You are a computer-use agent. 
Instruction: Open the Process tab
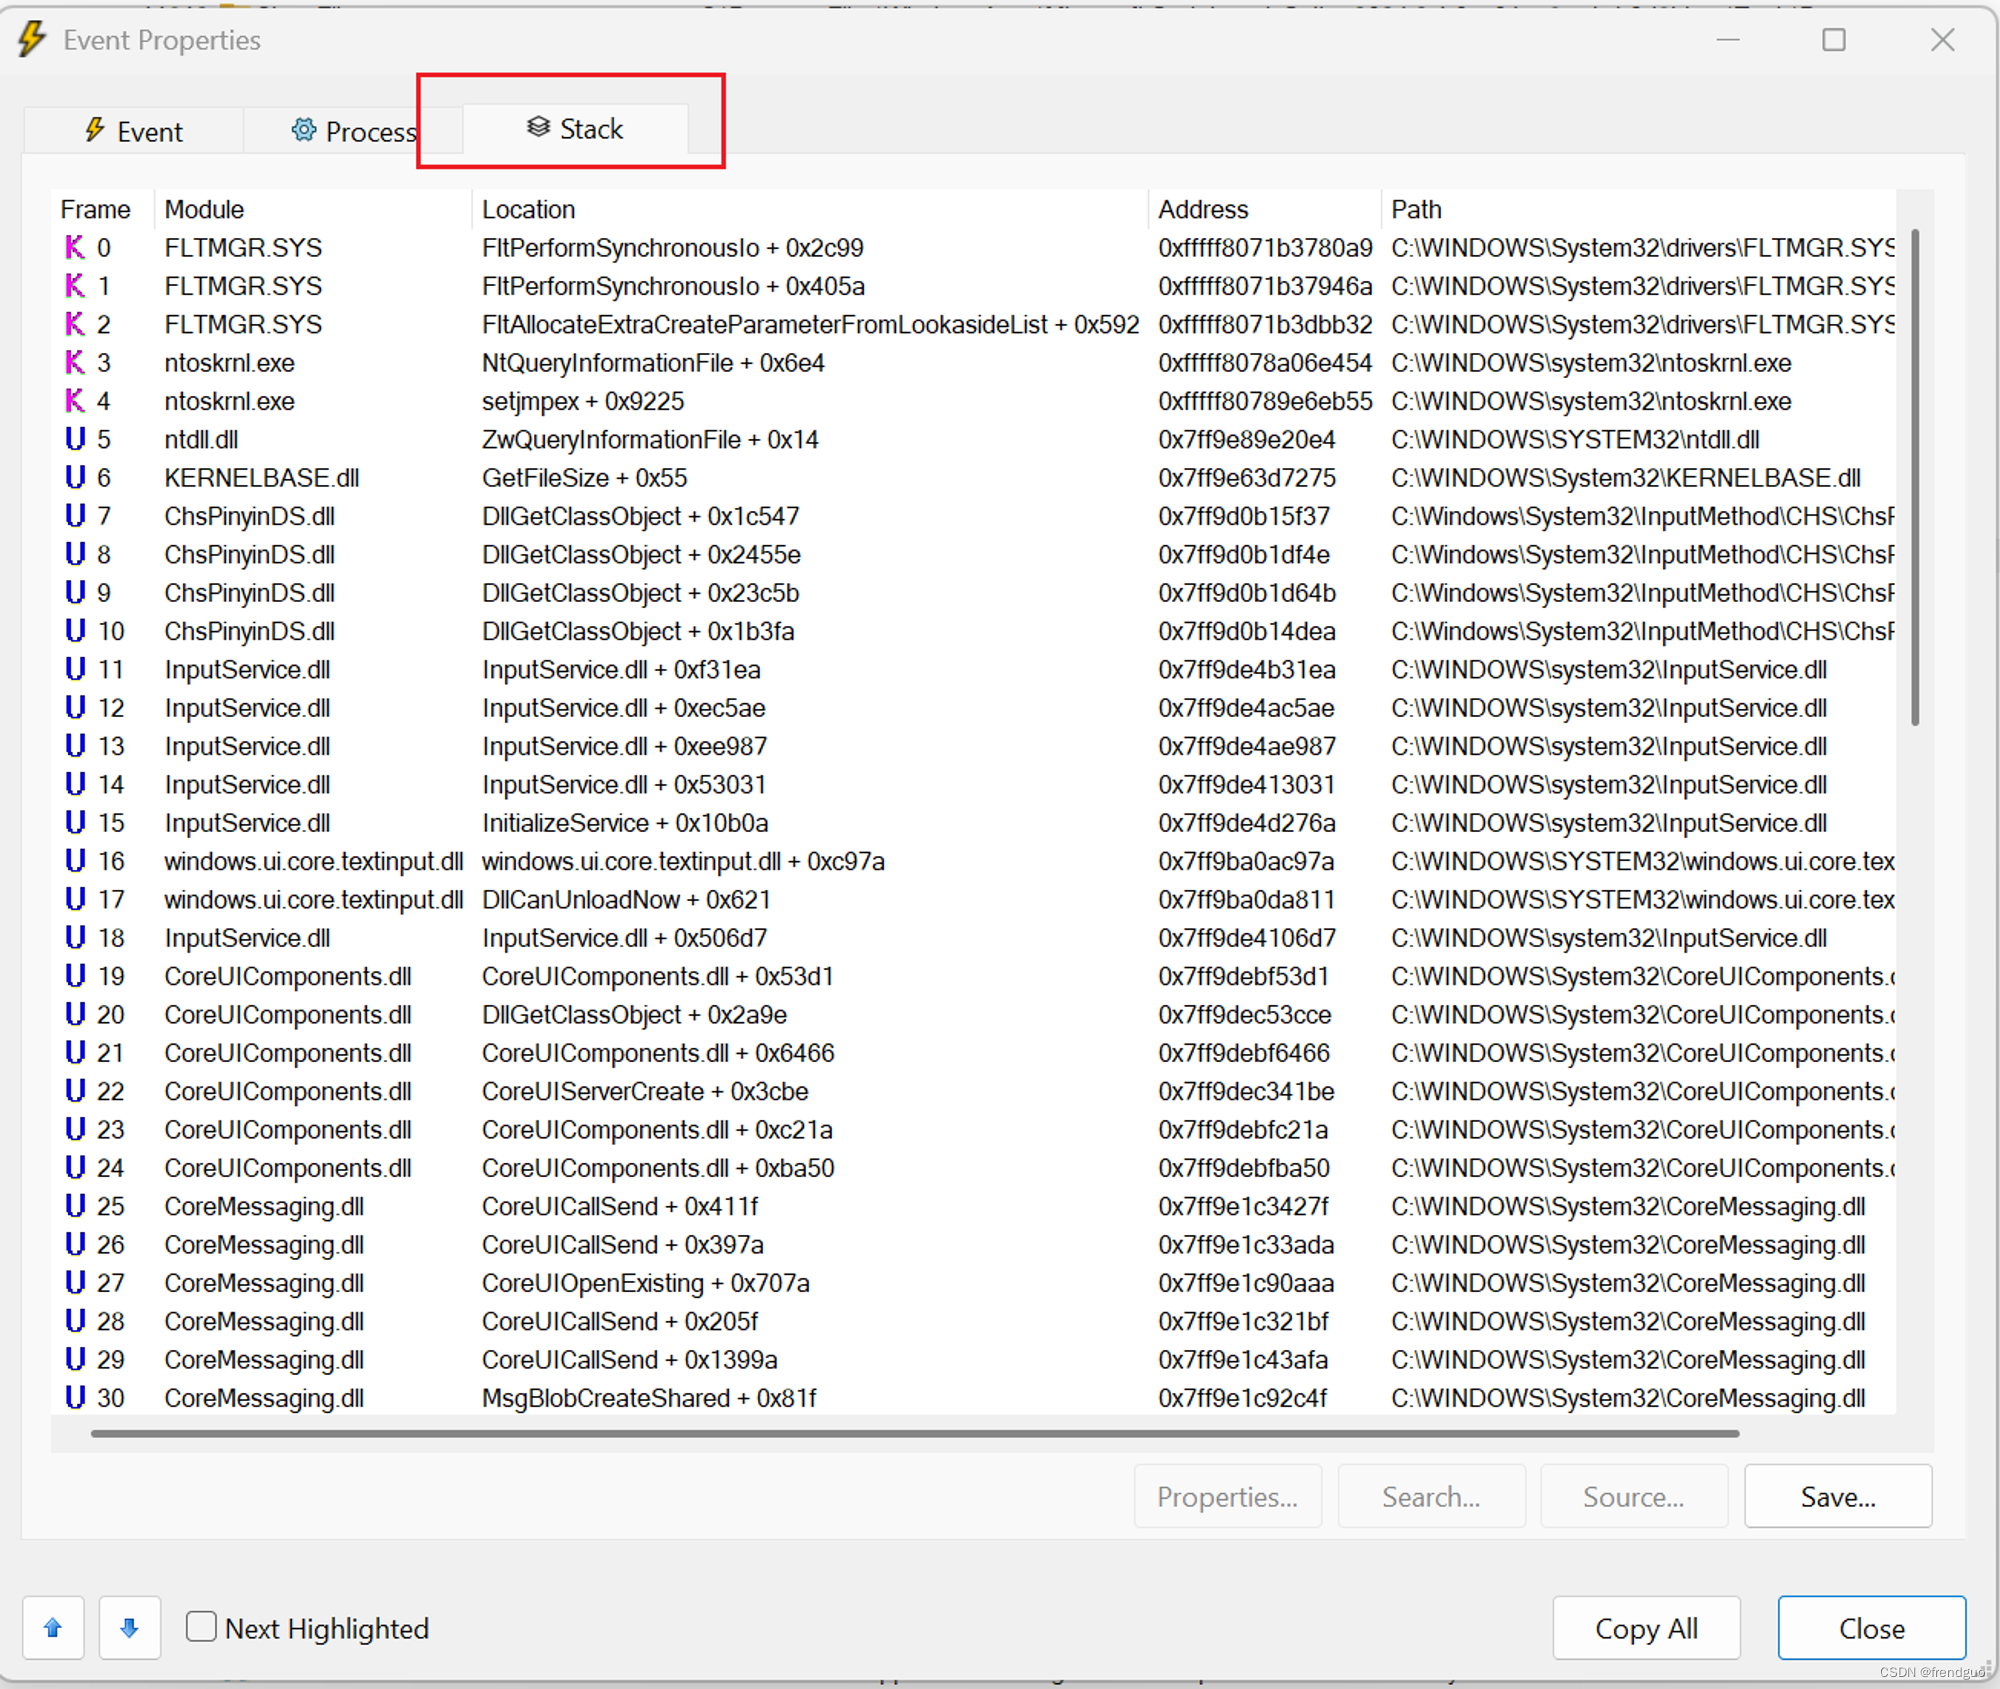tap(353, 131)
